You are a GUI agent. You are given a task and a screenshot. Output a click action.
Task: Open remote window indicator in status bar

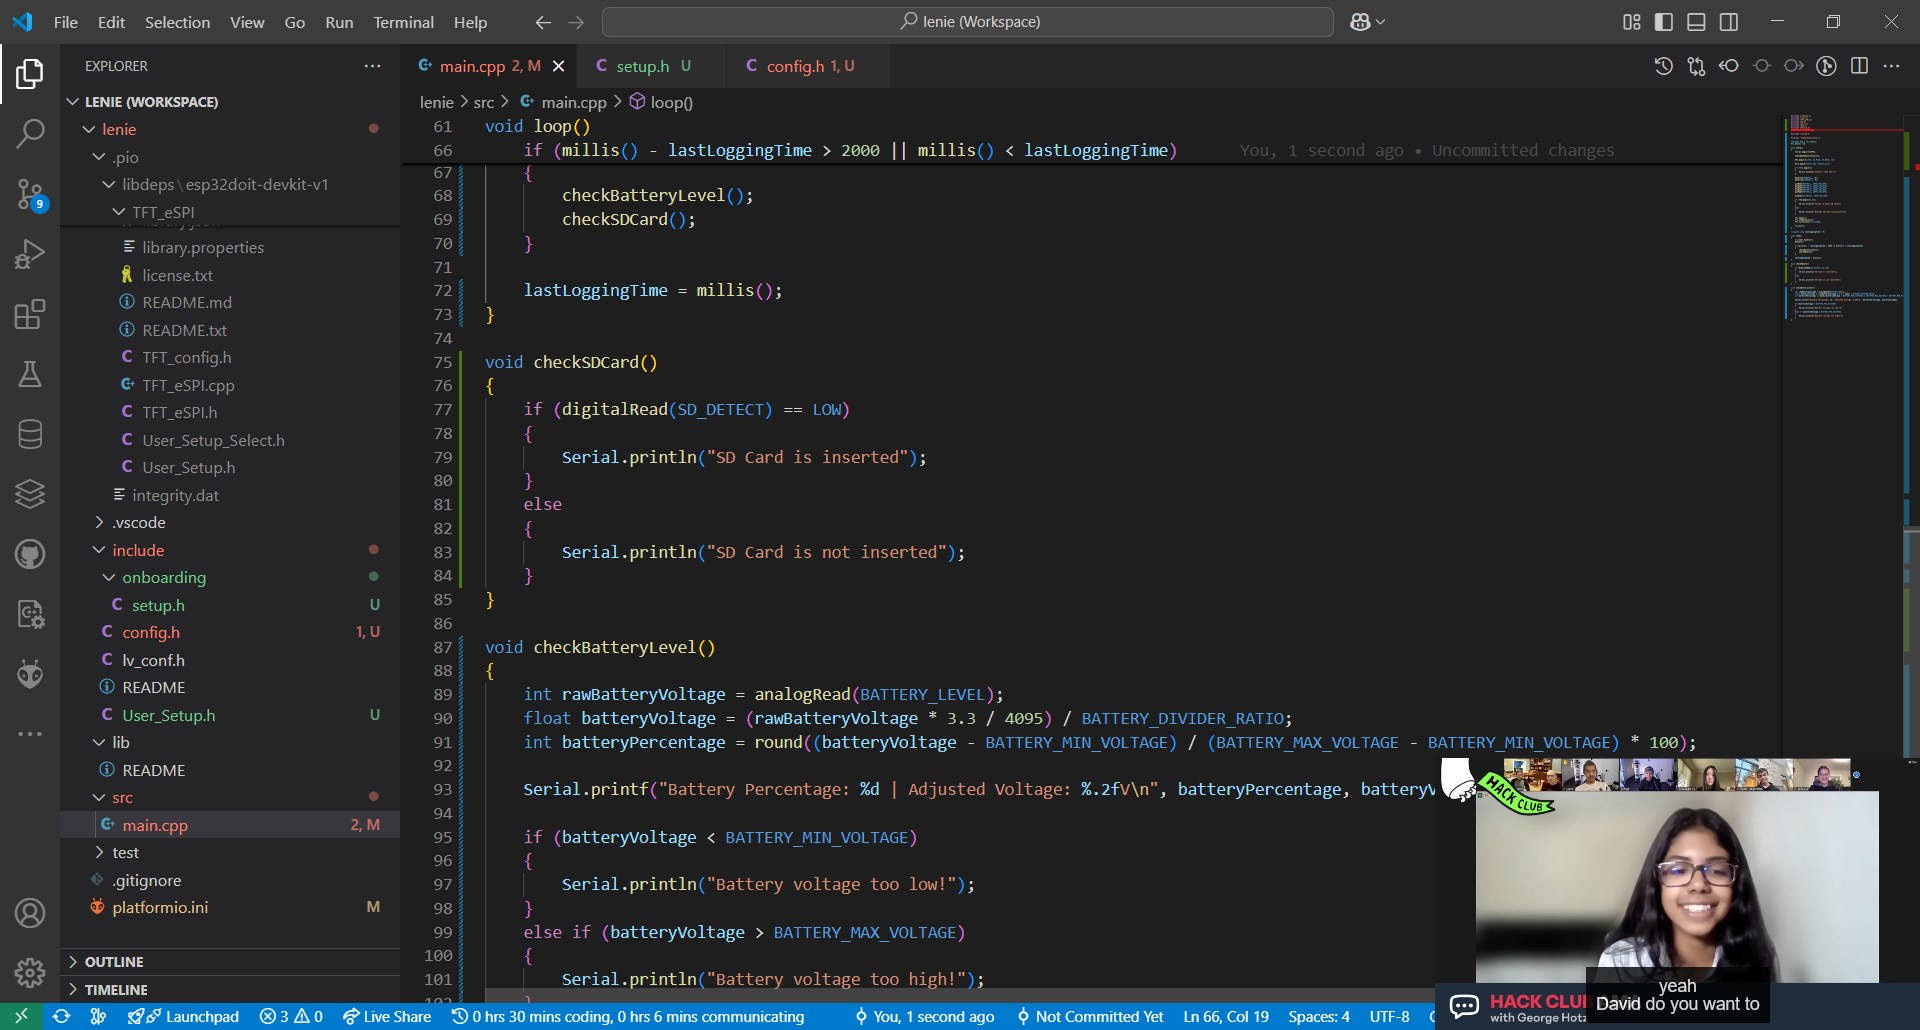click(21, 1016)
